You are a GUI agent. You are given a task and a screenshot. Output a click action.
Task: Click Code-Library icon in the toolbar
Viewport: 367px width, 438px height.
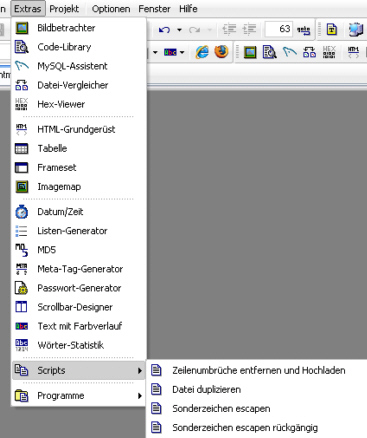(269, 52)
